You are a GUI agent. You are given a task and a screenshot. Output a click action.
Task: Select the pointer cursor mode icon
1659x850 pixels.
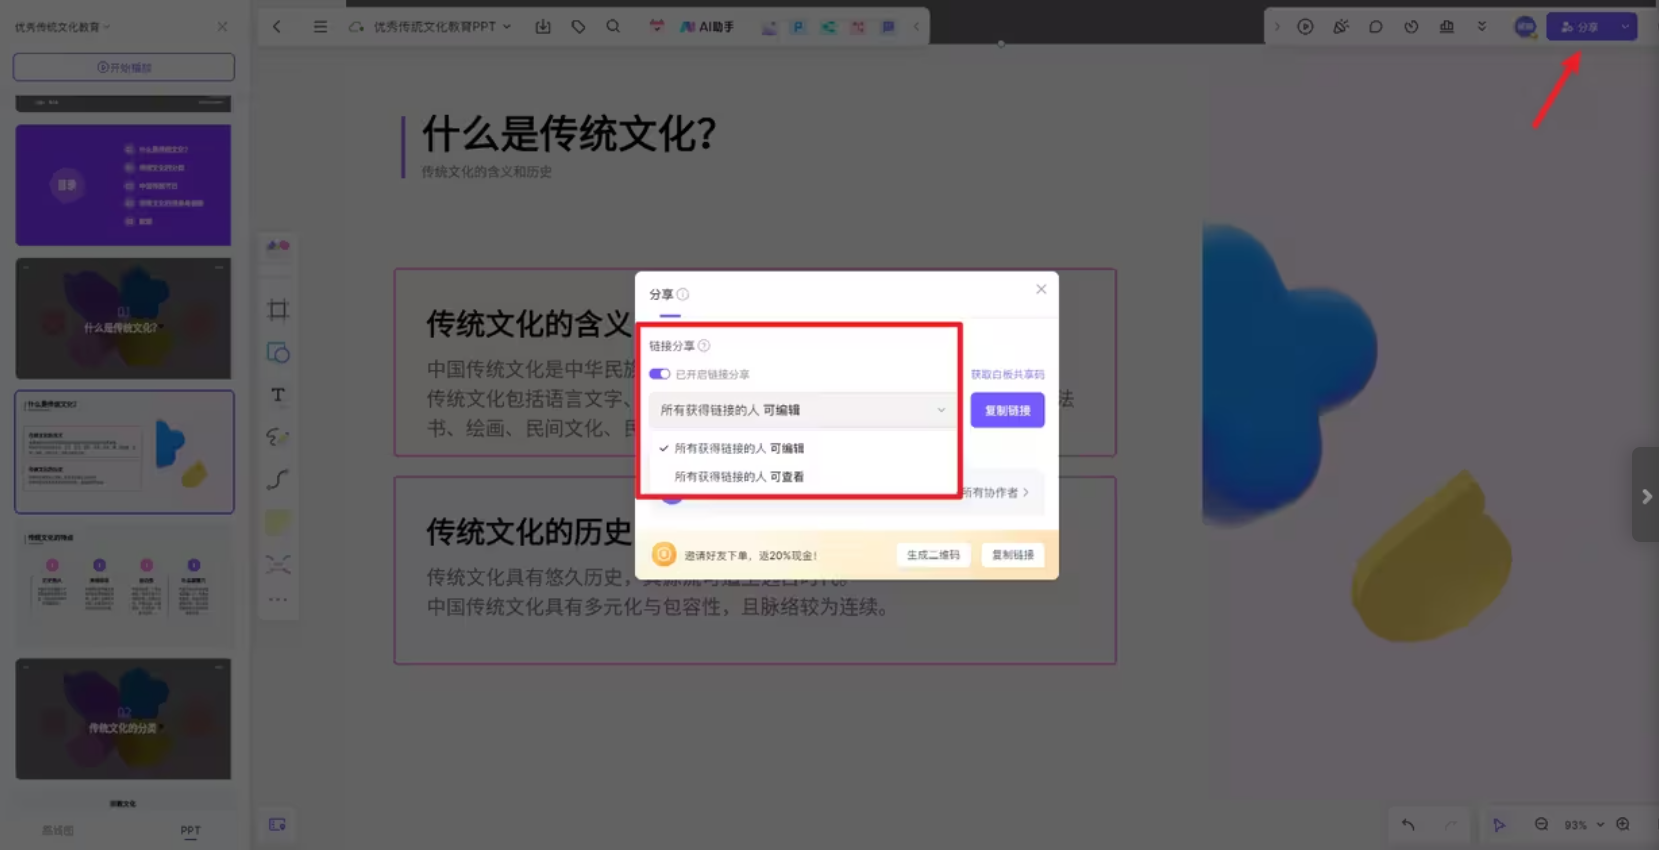coord(1499,825)
